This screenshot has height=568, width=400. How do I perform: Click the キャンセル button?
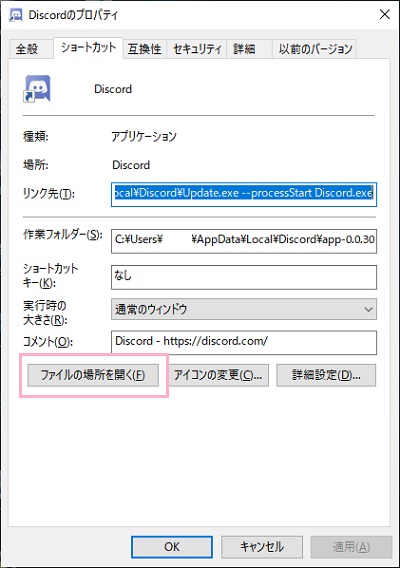pos(262,547)
